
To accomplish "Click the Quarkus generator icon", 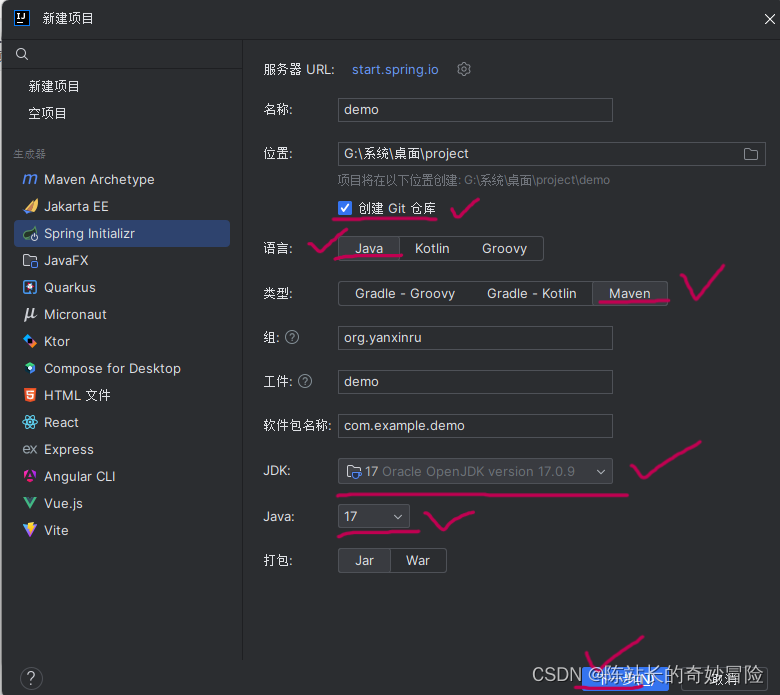I will (x=30, y=287).
